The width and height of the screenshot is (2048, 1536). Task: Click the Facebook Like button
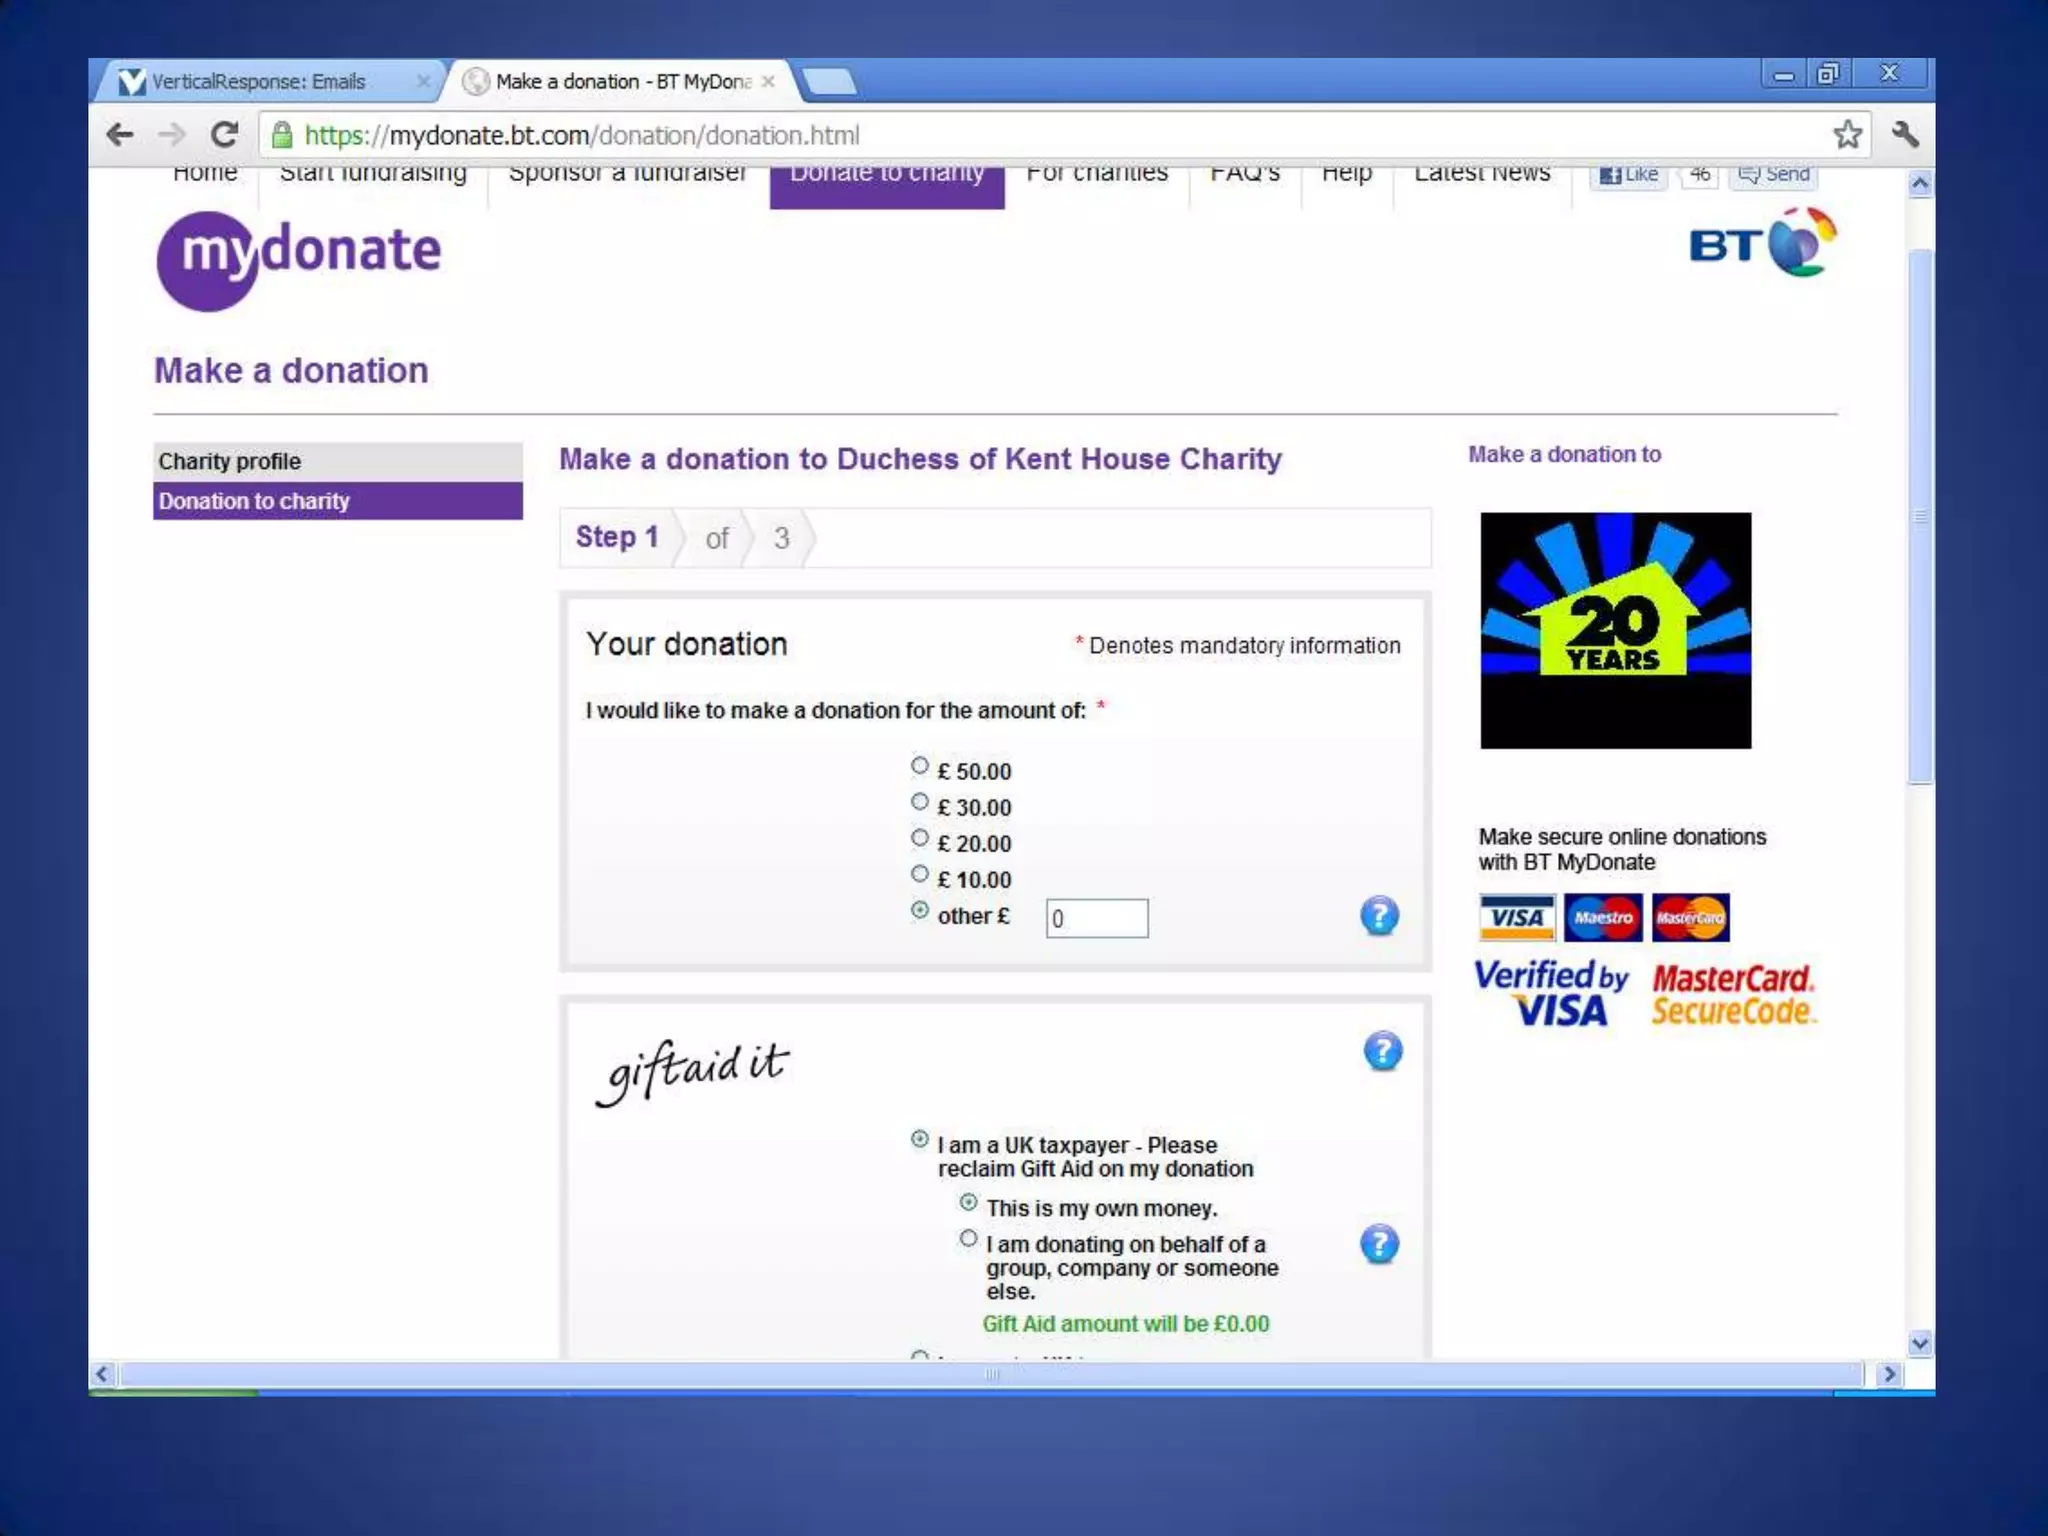click(x=1628, y=176)
